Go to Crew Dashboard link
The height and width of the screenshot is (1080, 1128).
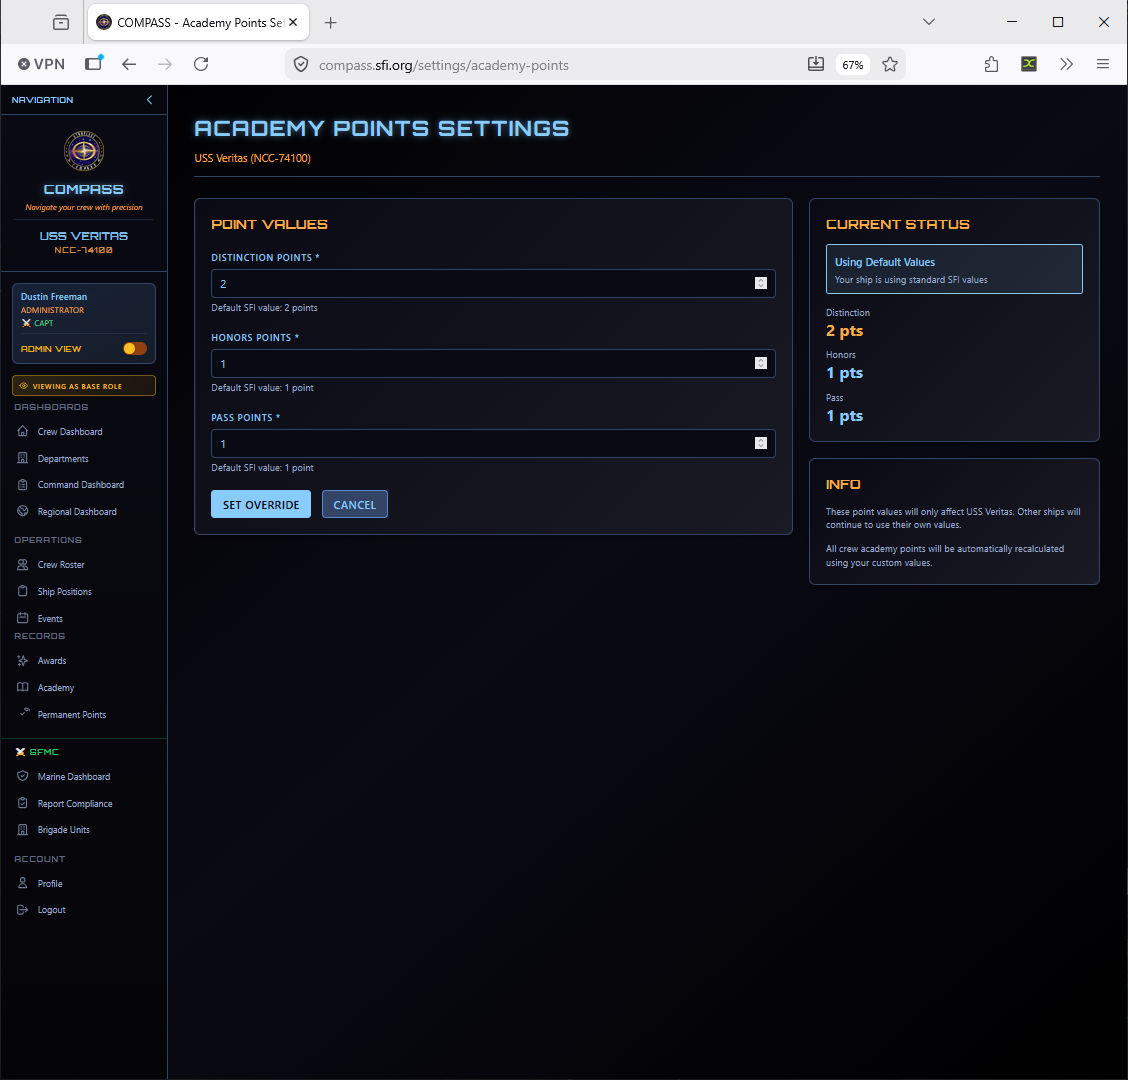70,432
